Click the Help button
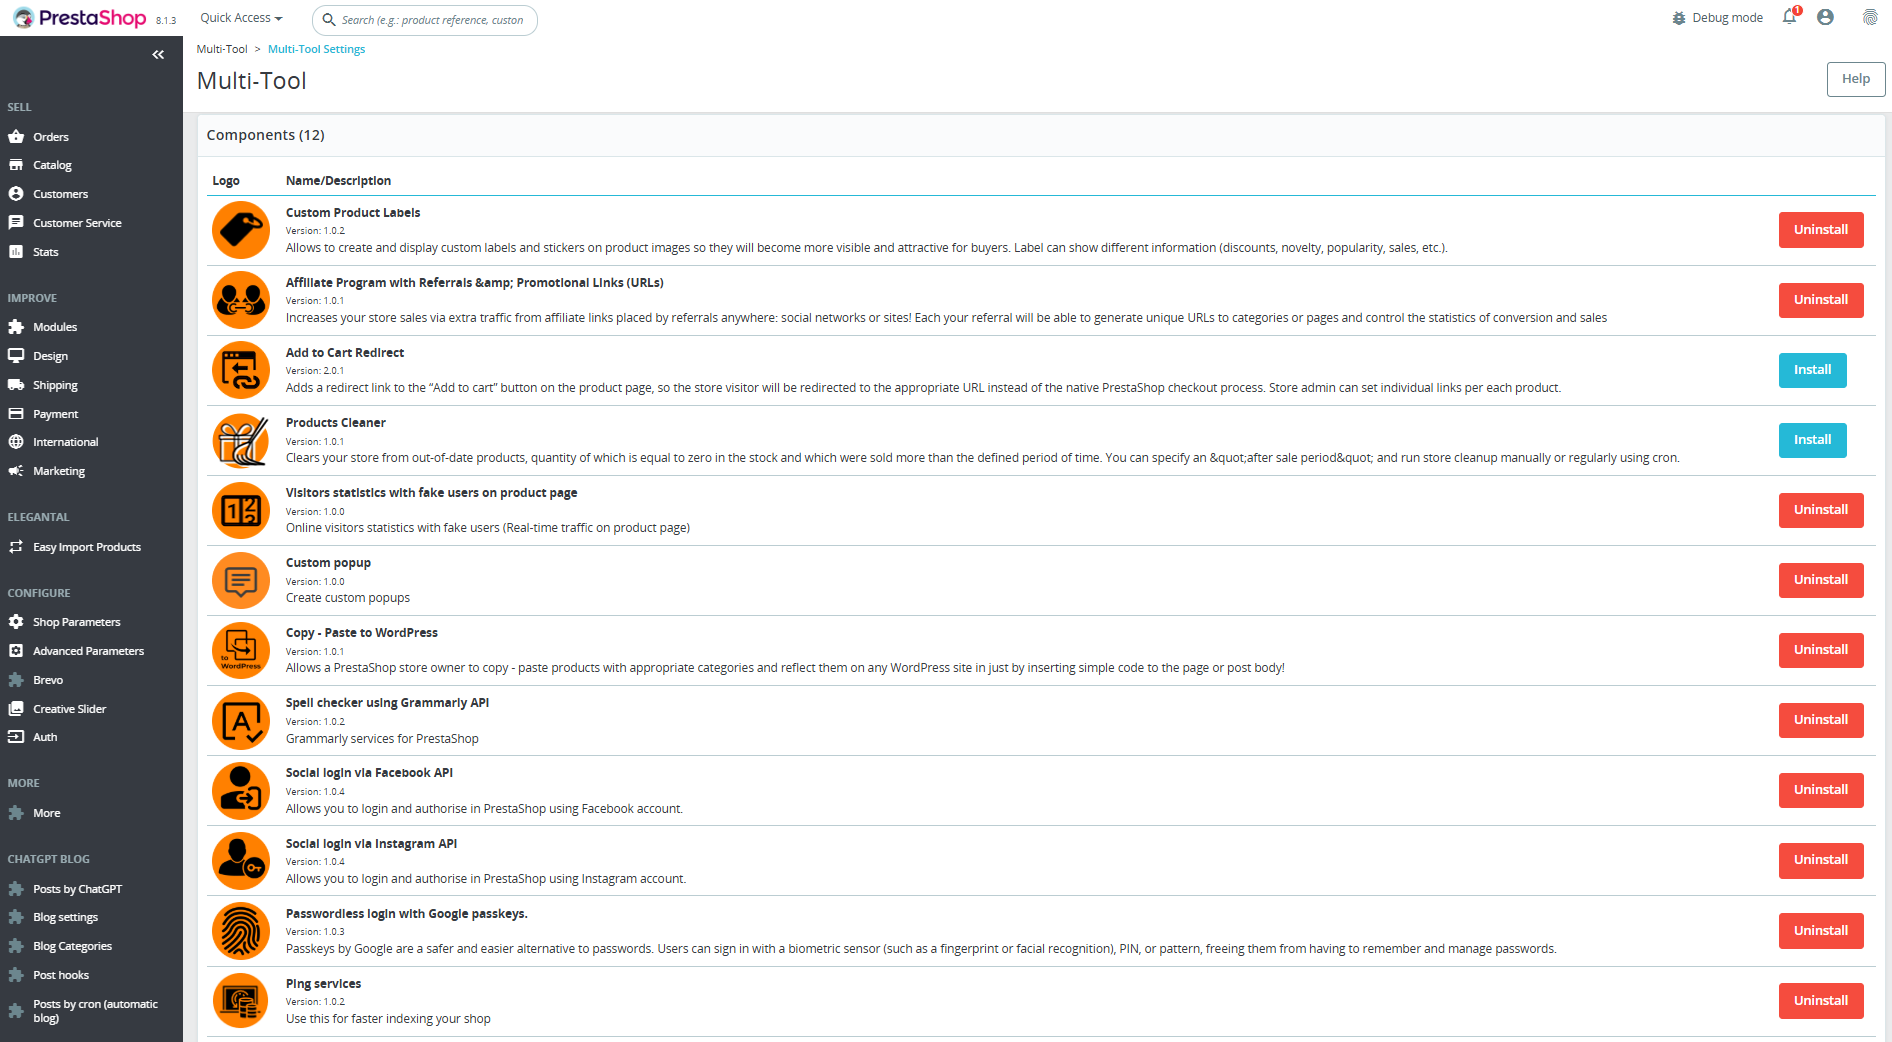The image size is (1892, 1042). [1855, 79]
